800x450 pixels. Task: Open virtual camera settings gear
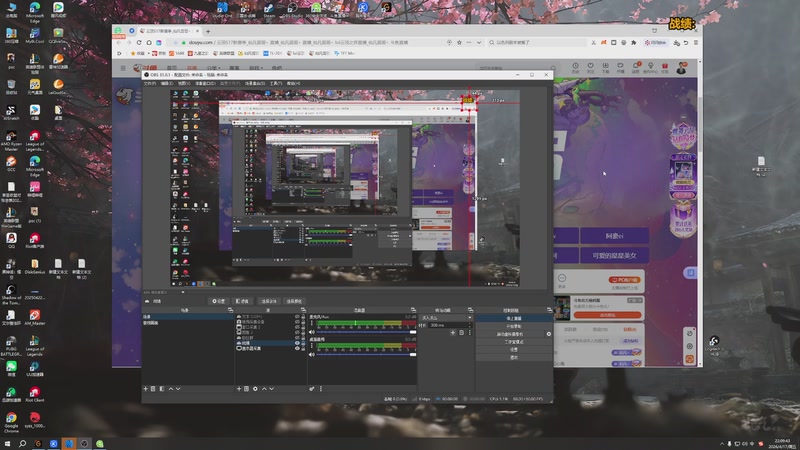[x=549, y=334]
